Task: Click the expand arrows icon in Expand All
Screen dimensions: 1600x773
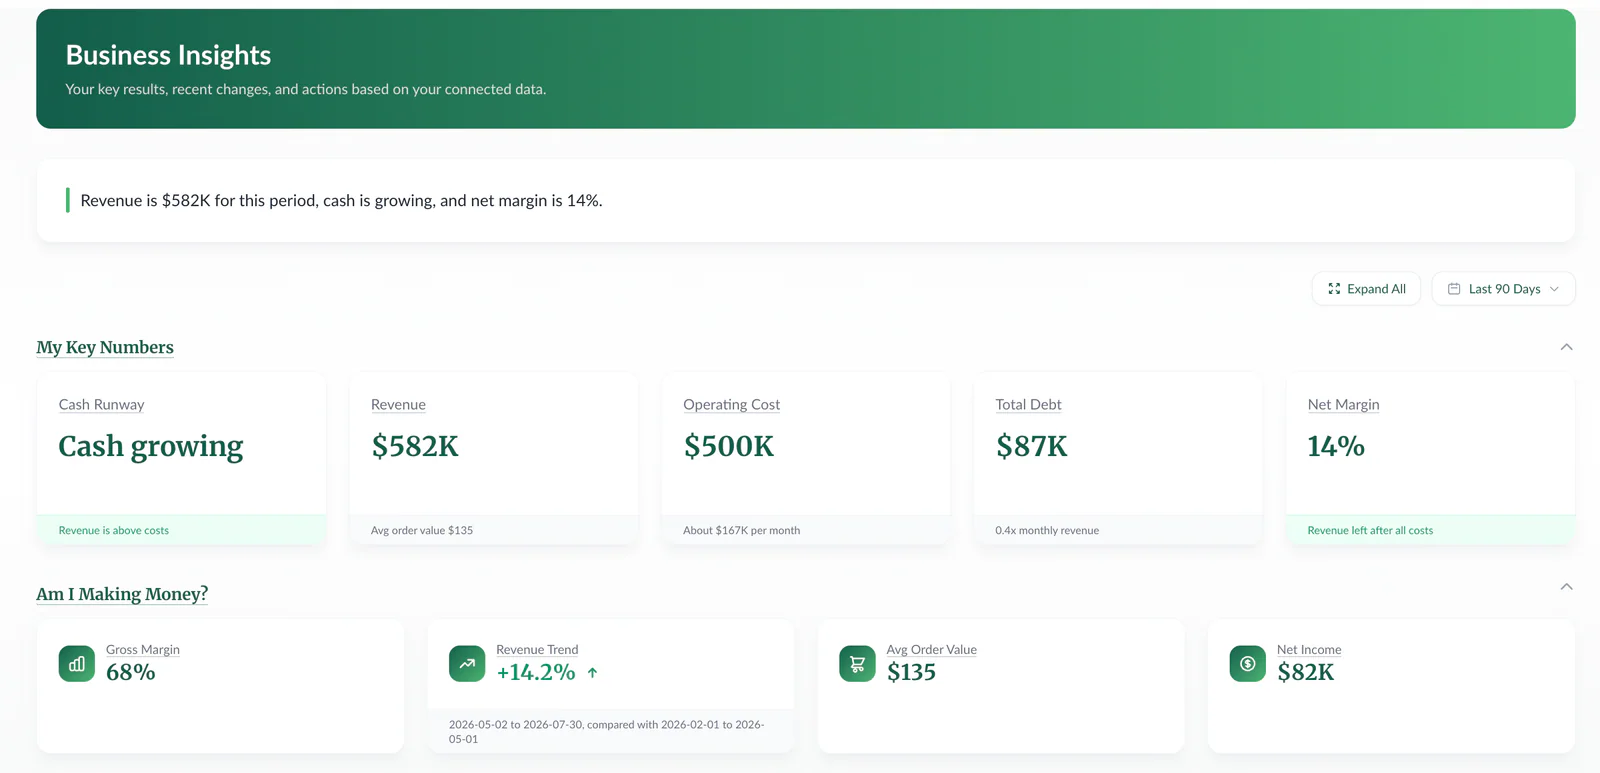Action: pyautogui.click(x=1334, y=289)
